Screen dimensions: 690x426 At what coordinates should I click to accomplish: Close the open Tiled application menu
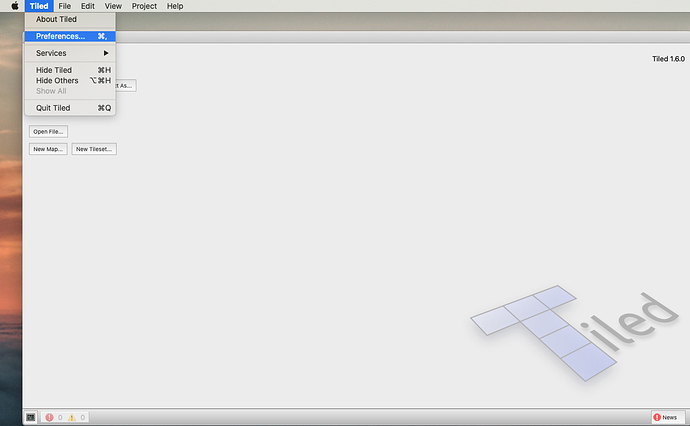(39, 6)
